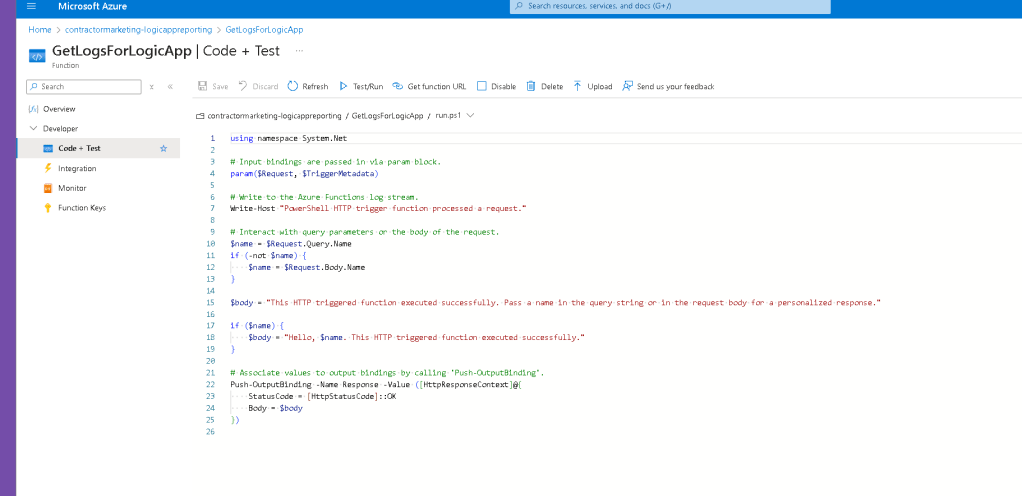Collapse the Developer section
The image size is (1022, 496).
point(34,128)
